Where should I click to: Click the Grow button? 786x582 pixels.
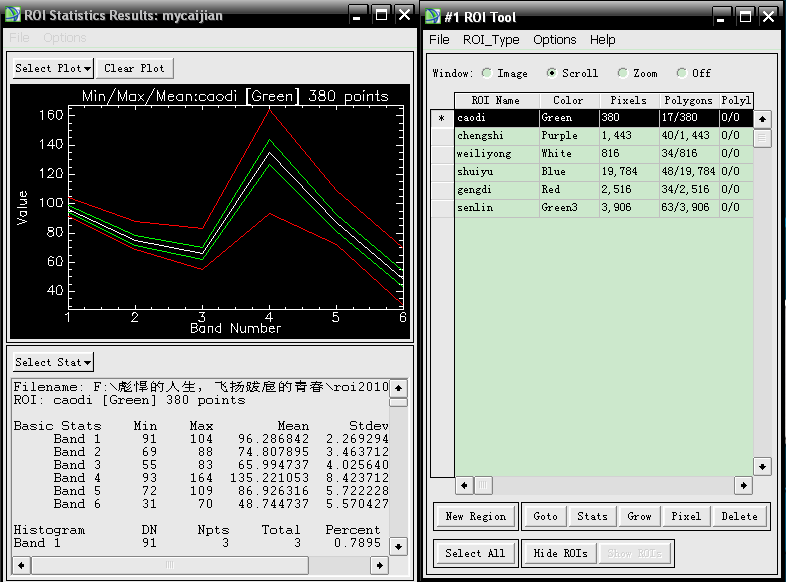(639, 516)
